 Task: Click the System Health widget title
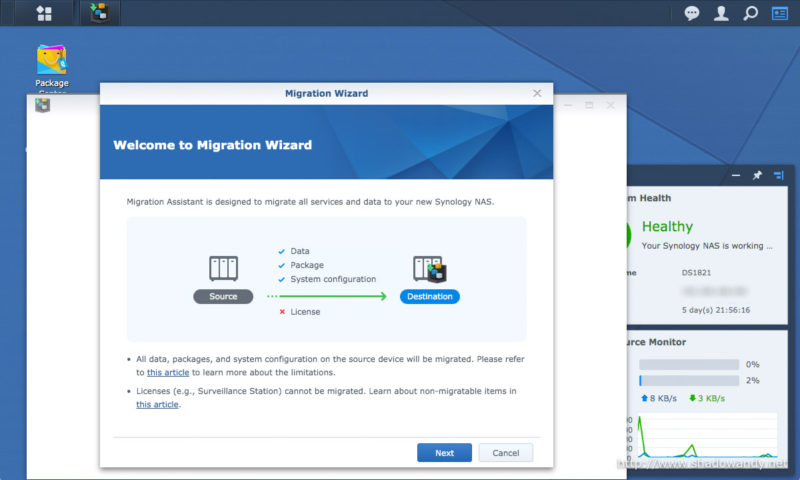pyautogui.click(x=649, y=198)
